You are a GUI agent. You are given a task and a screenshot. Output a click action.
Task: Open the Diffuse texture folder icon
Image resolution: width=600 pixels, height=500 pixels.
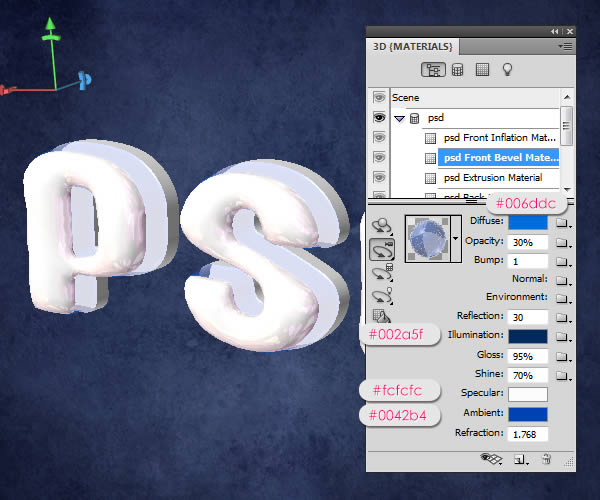(x=563, y=222)
